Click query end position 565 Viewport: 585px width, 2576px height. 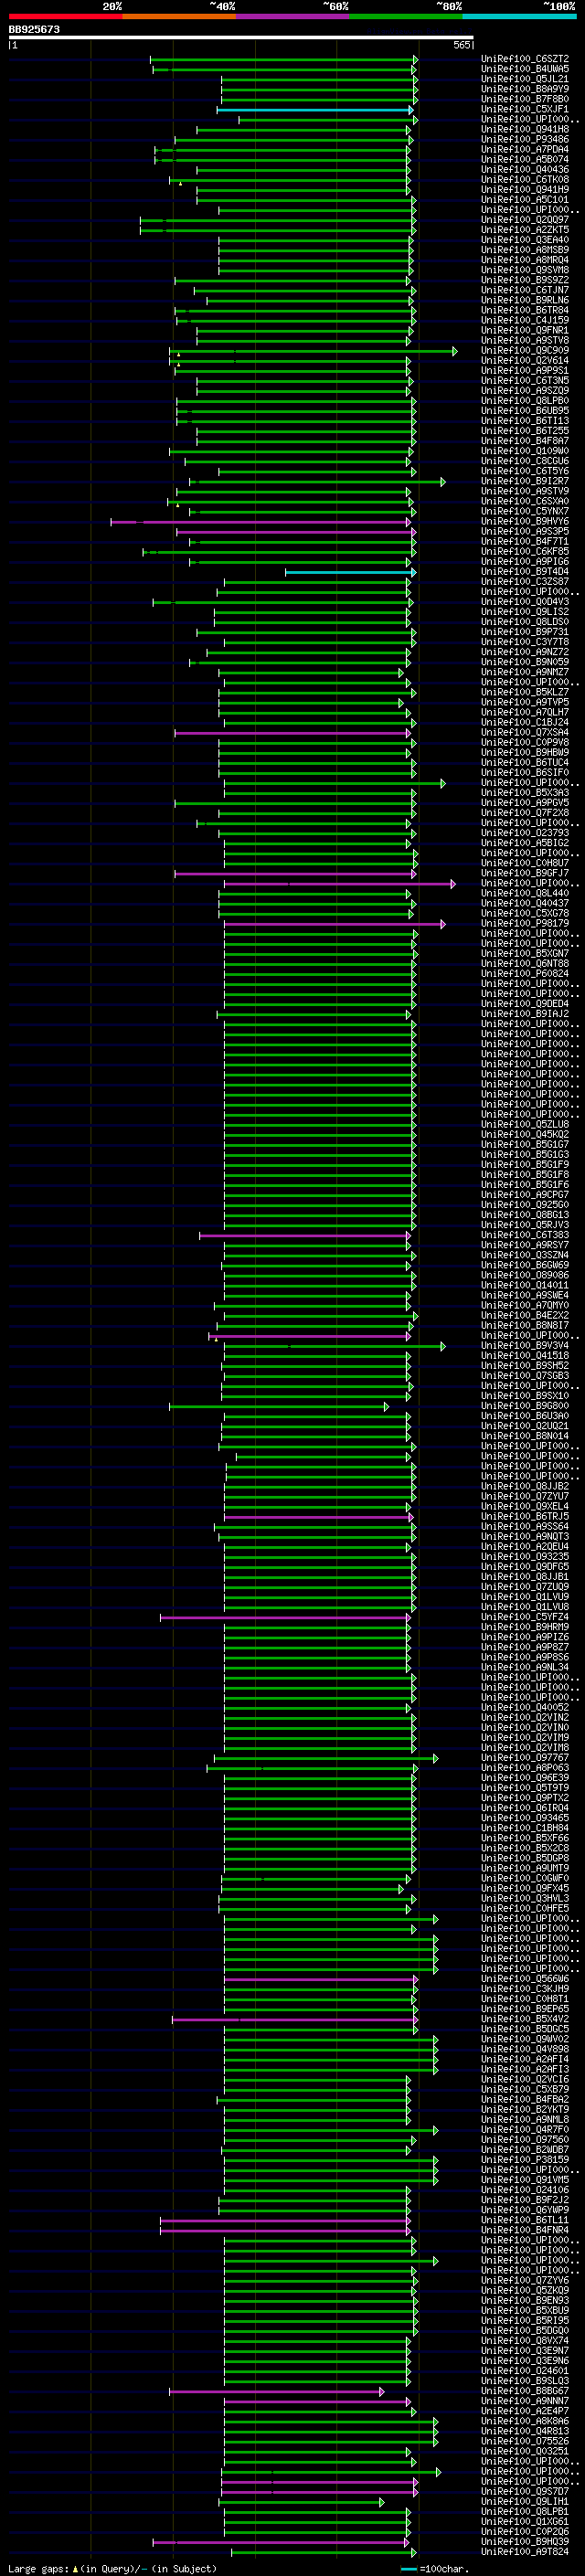point(461,45)
